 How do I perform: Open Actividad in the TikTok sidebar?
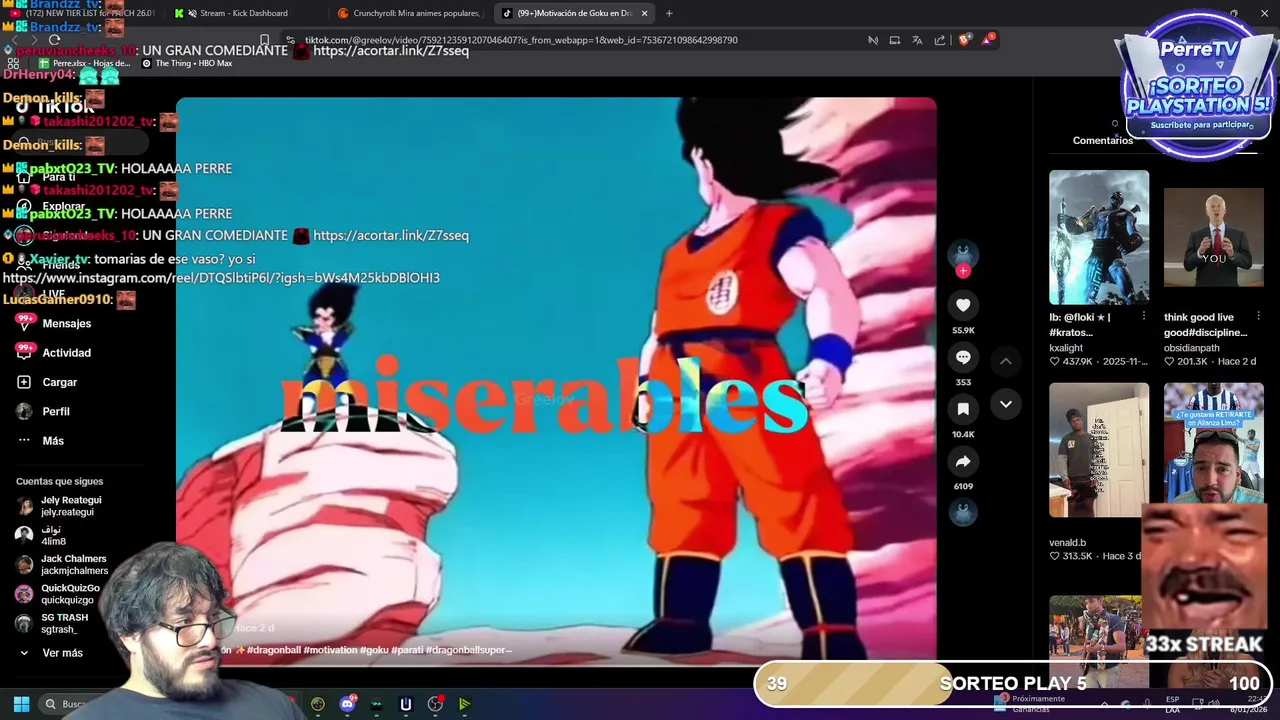54,352
